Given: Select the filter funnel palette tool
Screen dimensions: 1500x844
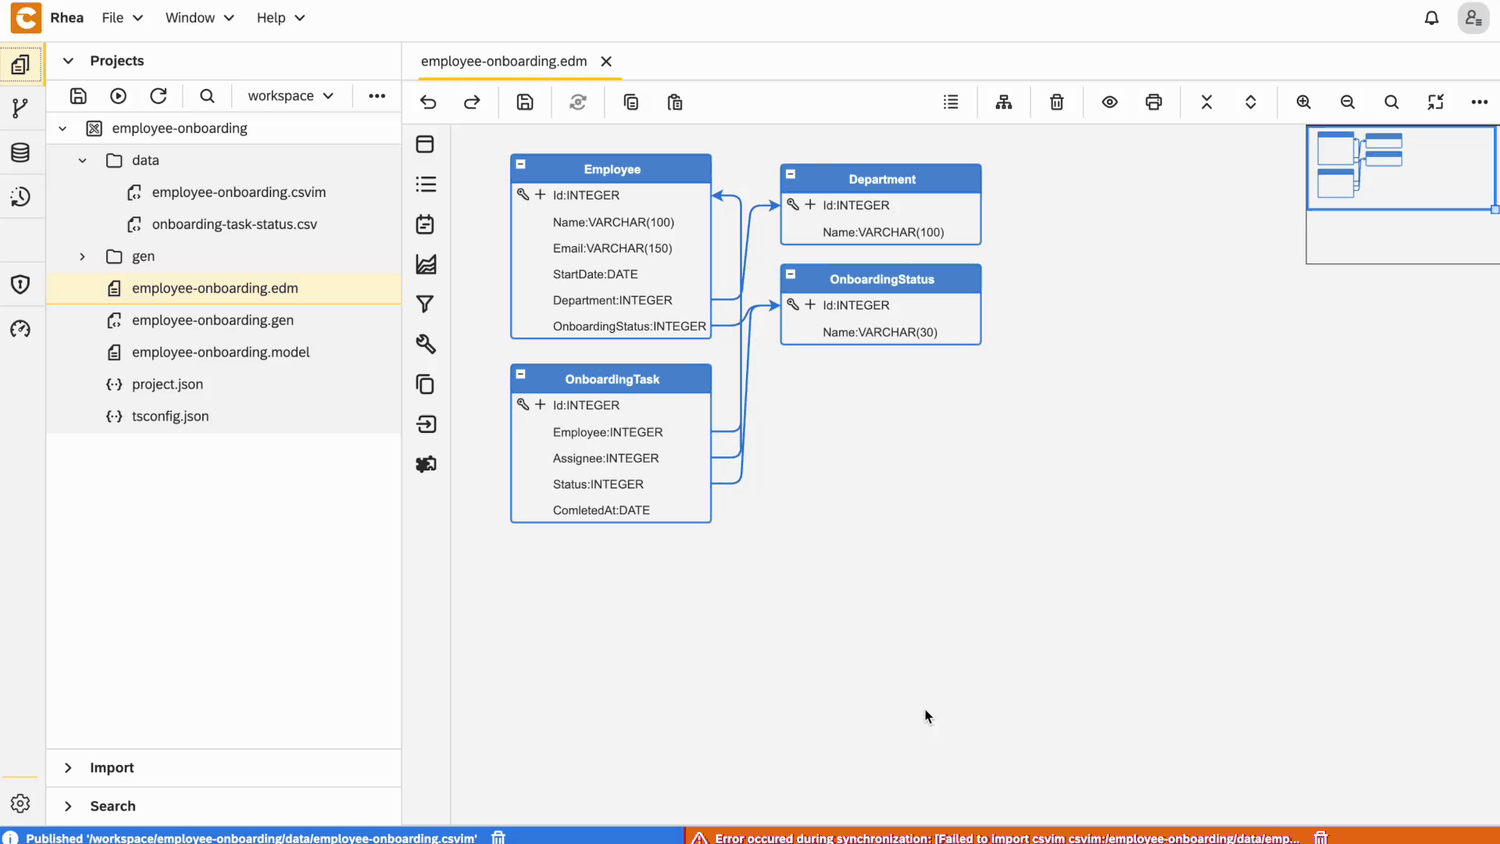Looking at the screenshot, I should 425,304.
